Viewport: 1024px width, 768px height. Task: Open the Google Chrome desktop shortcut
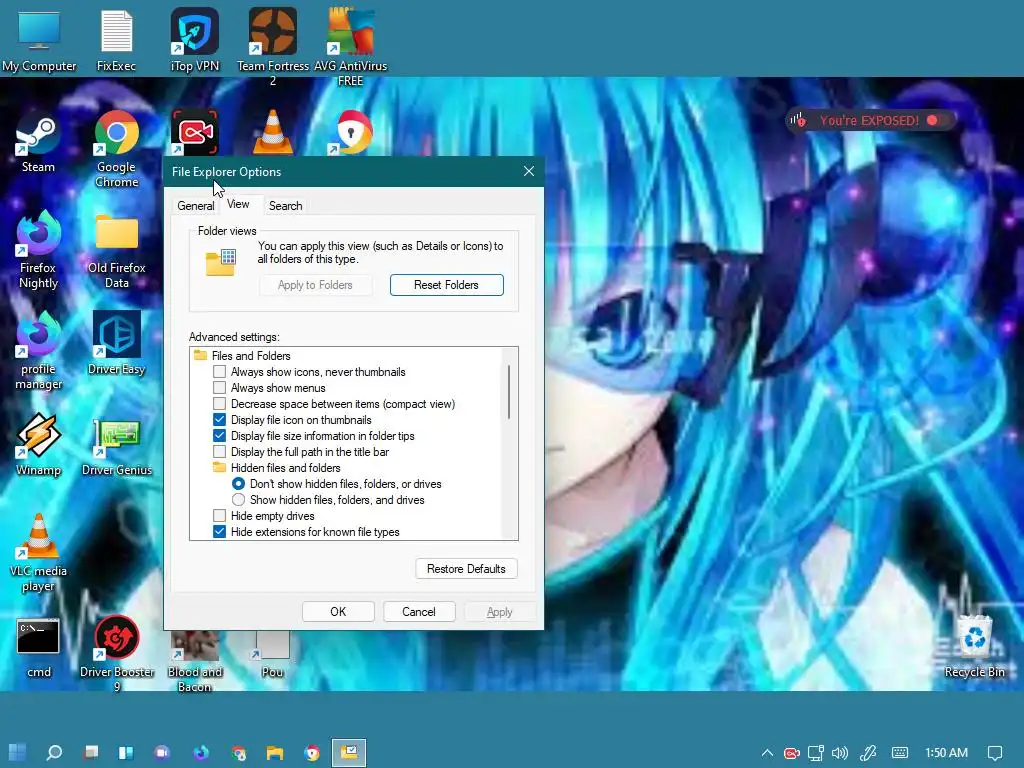pyautogui.click(x=117, y=150)
